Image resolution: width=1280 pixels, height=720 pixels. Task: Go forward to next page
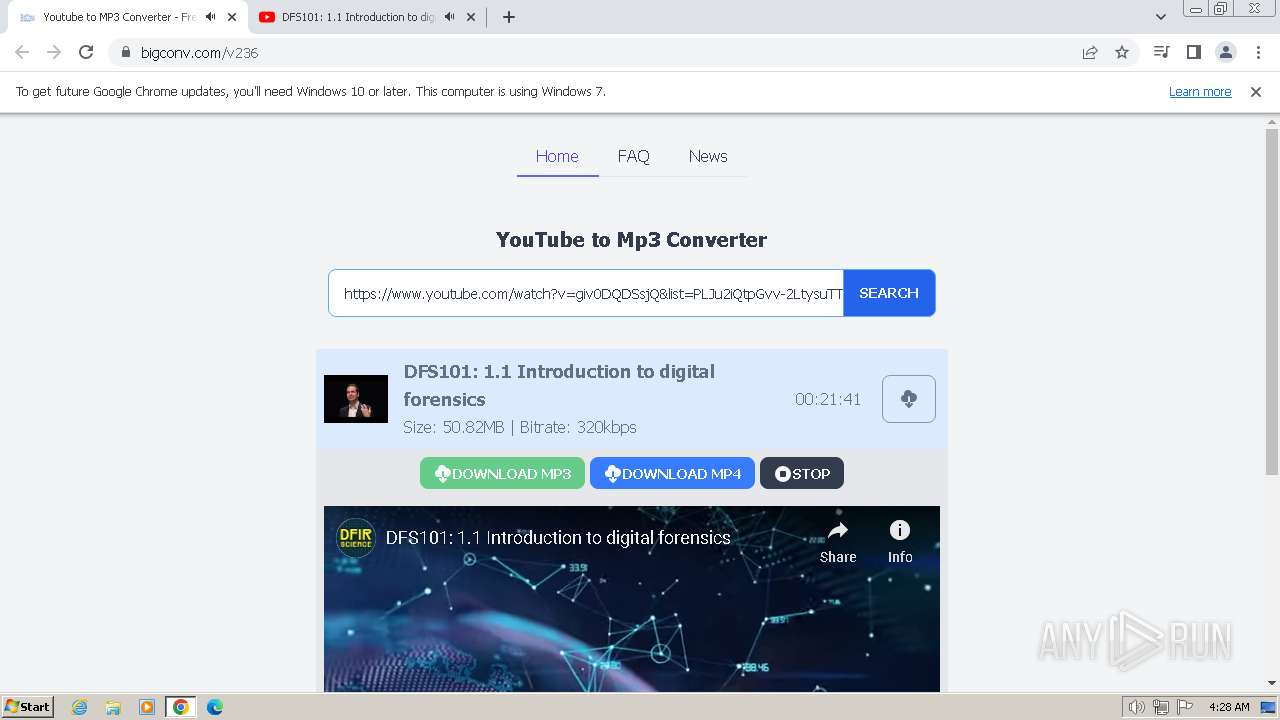click(54, 52)
